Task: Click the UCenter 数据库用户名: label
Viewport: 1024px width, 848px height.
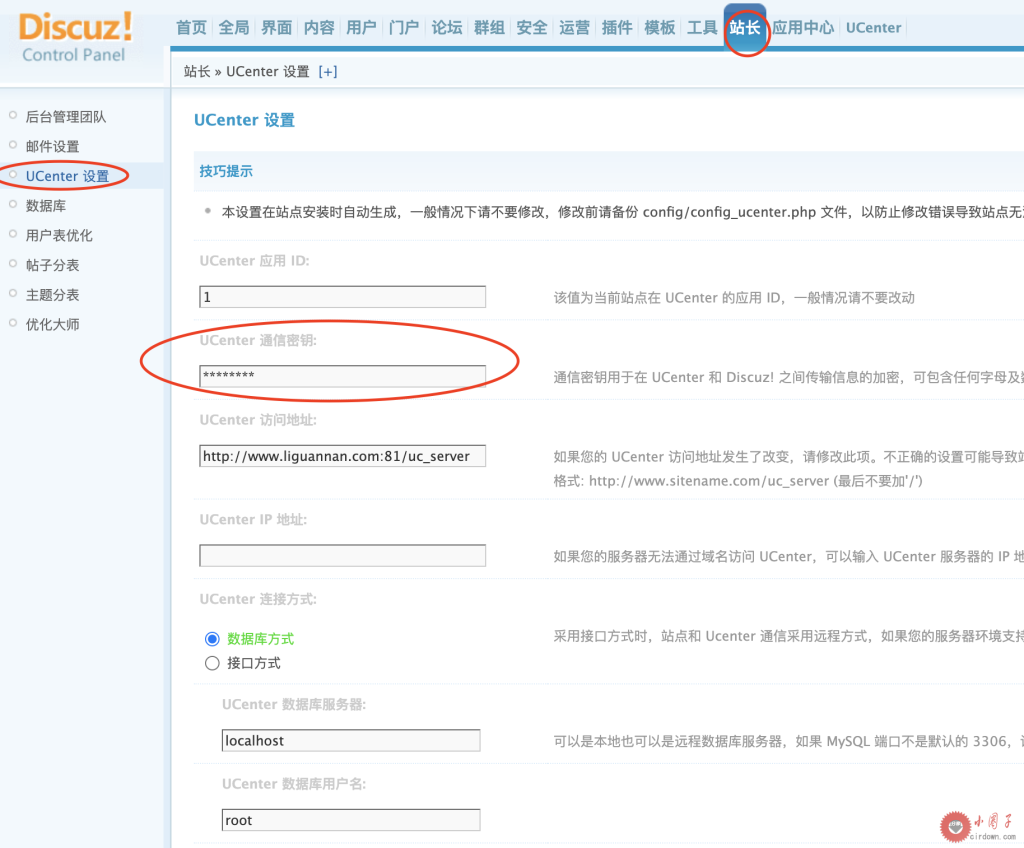Action: [x=294, y=784]
